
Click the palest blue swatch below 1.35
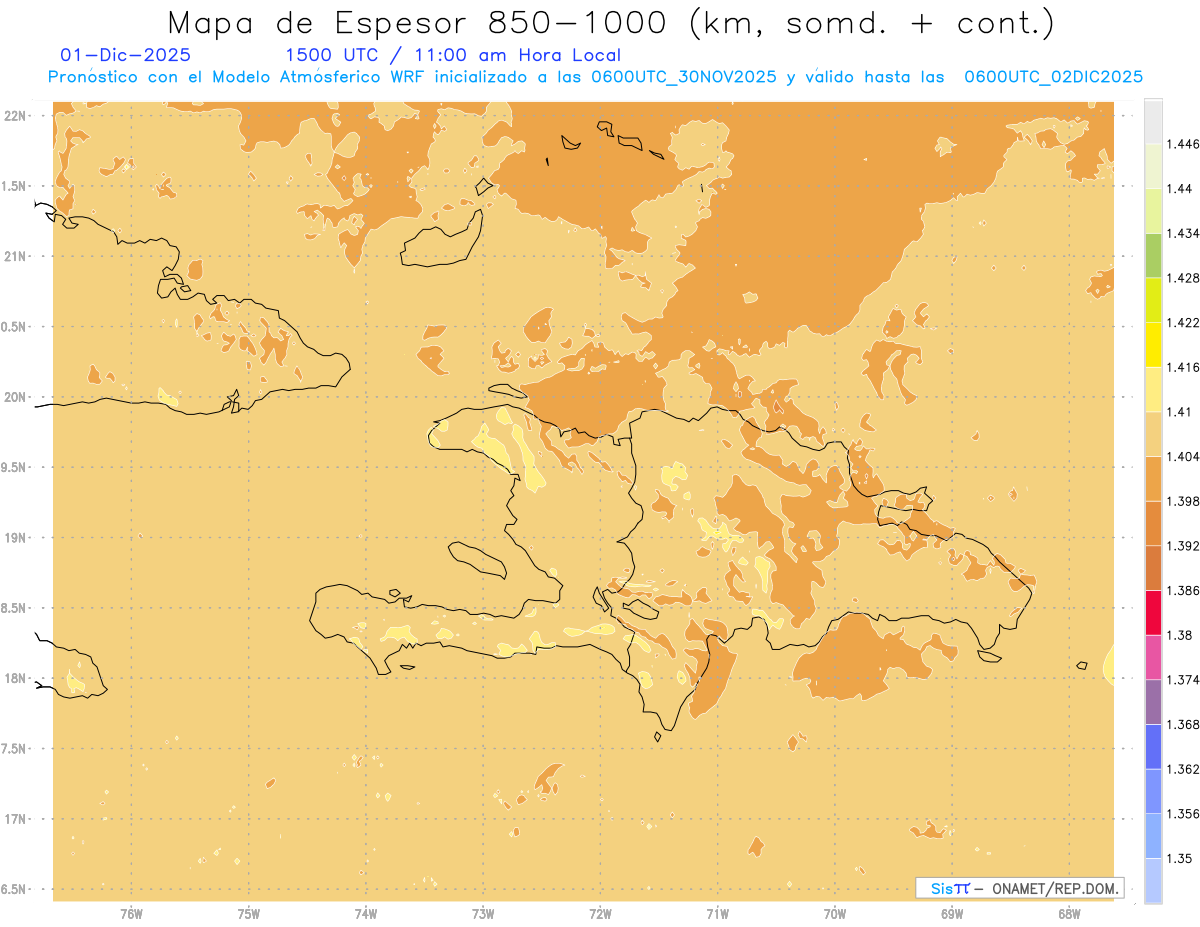(1153, 881)
